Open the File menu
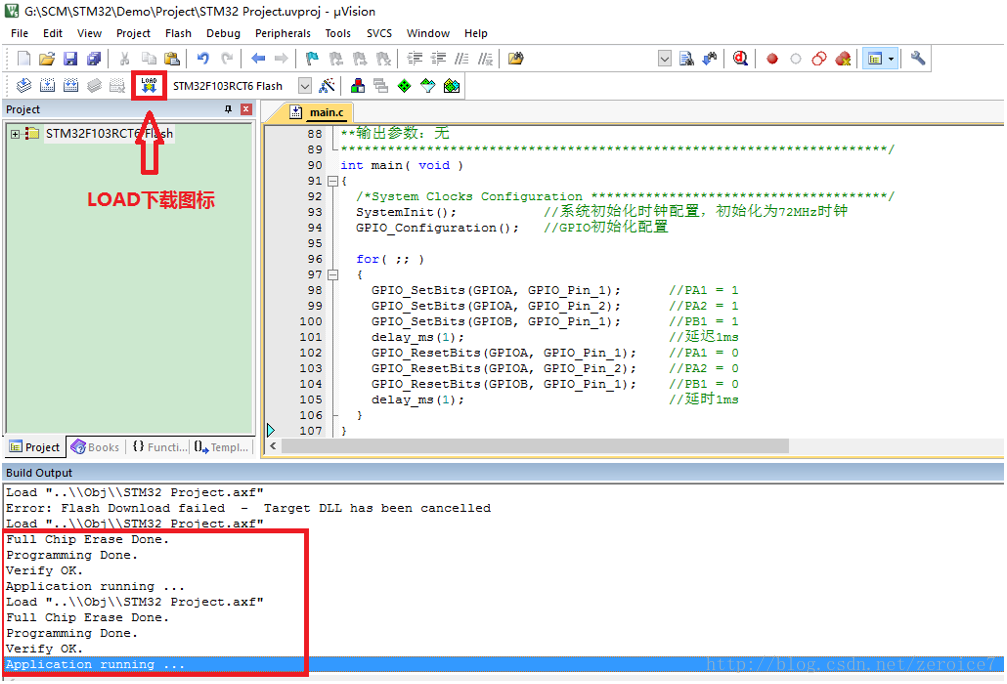This screenshot has width=1007, height=684. (x=19, y=33)
